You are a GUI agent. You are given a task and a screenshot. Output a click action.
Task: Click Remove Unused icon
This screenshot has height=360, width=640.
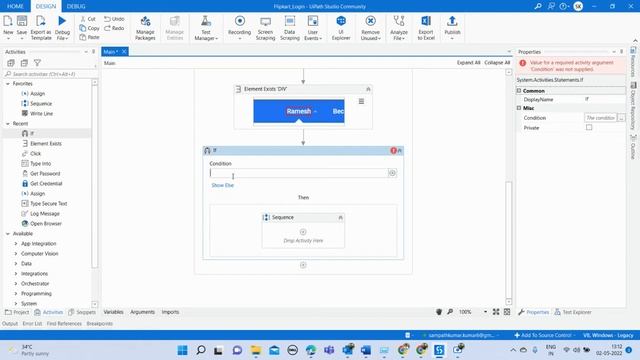coord(371,21)
